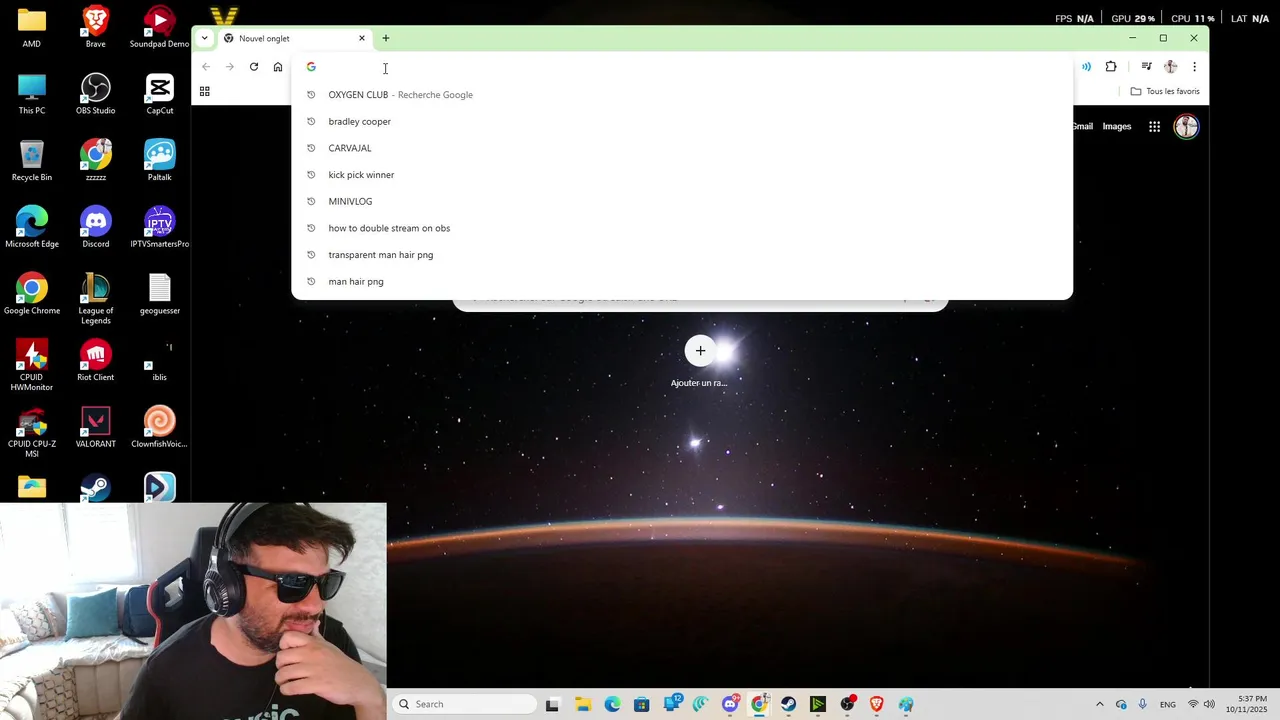Open the Chrome home page button
1280x720 pixels.
(x=278, y=67)
